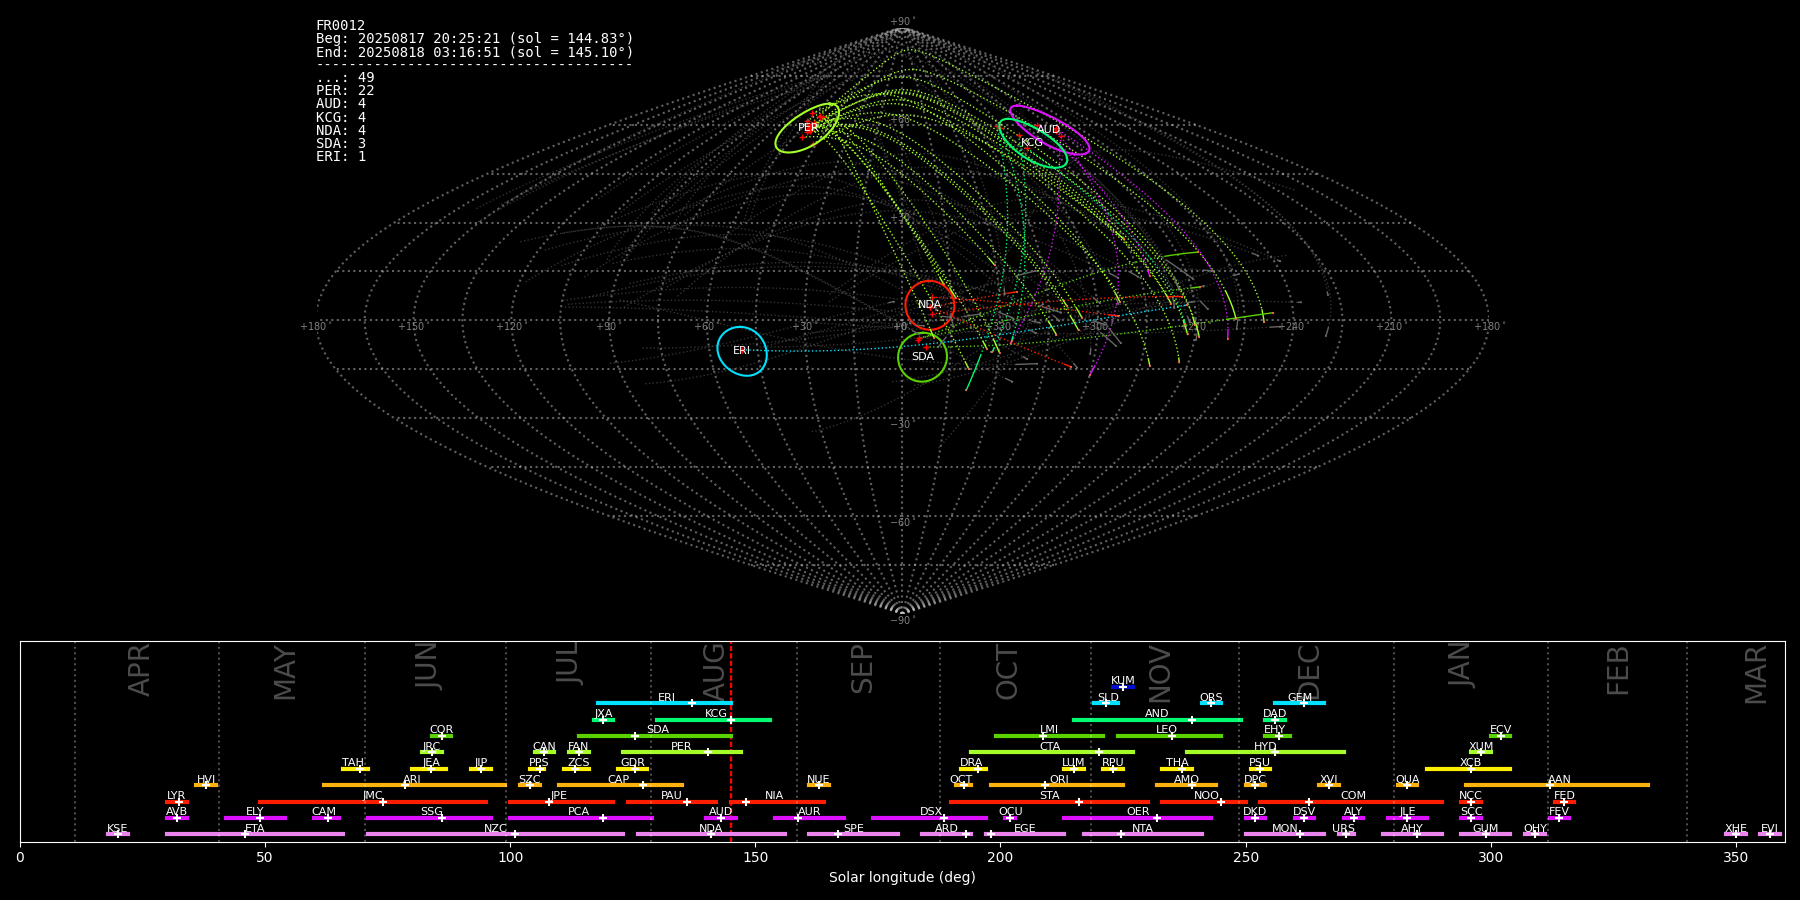Click the SPE shower bar in timeline
This screenshot has width=1800, height=900.
[x=853, y=834]
